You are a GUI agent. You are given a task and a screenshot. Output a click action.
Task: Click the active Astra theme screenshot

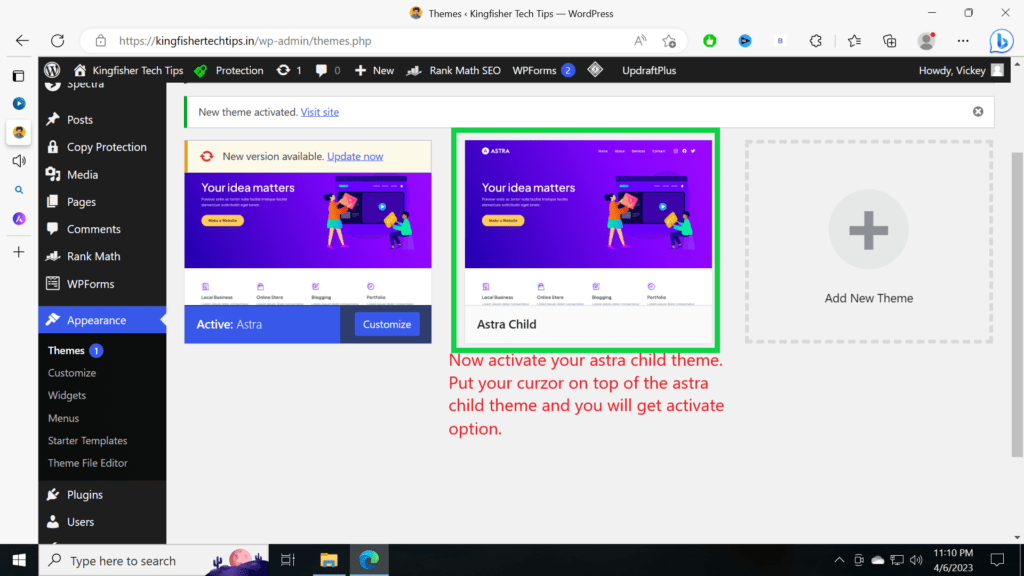coord(308,238)
